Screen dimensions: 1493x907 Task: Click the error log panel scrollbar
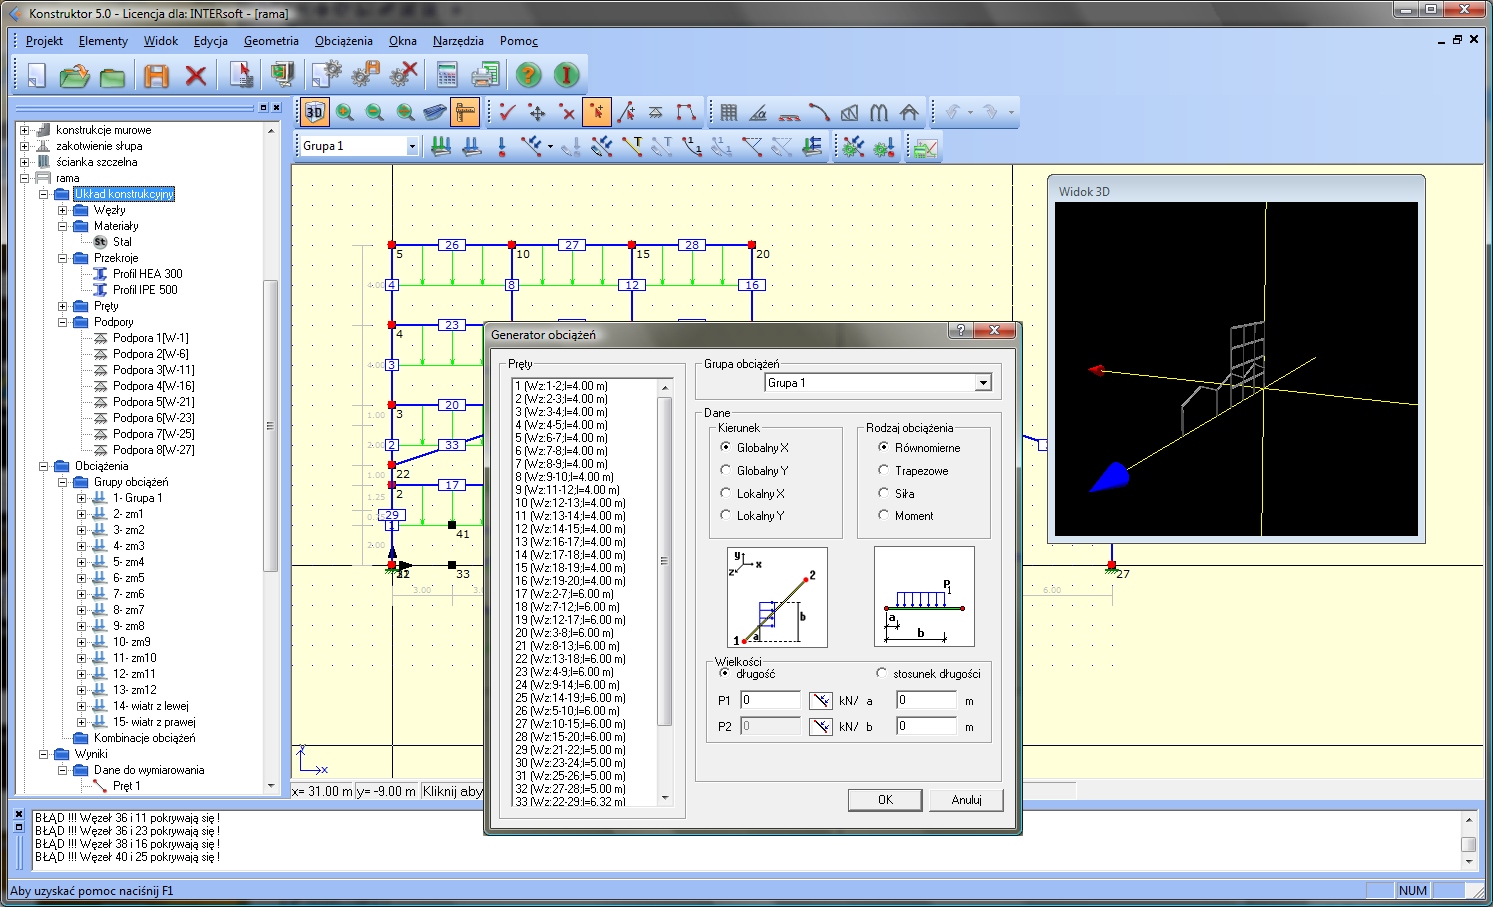click(1469, 840)
